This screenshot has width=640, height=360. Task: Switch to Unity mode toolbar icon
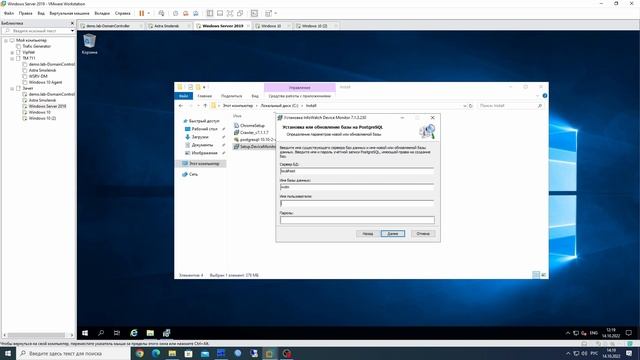(x=240, y=13)
